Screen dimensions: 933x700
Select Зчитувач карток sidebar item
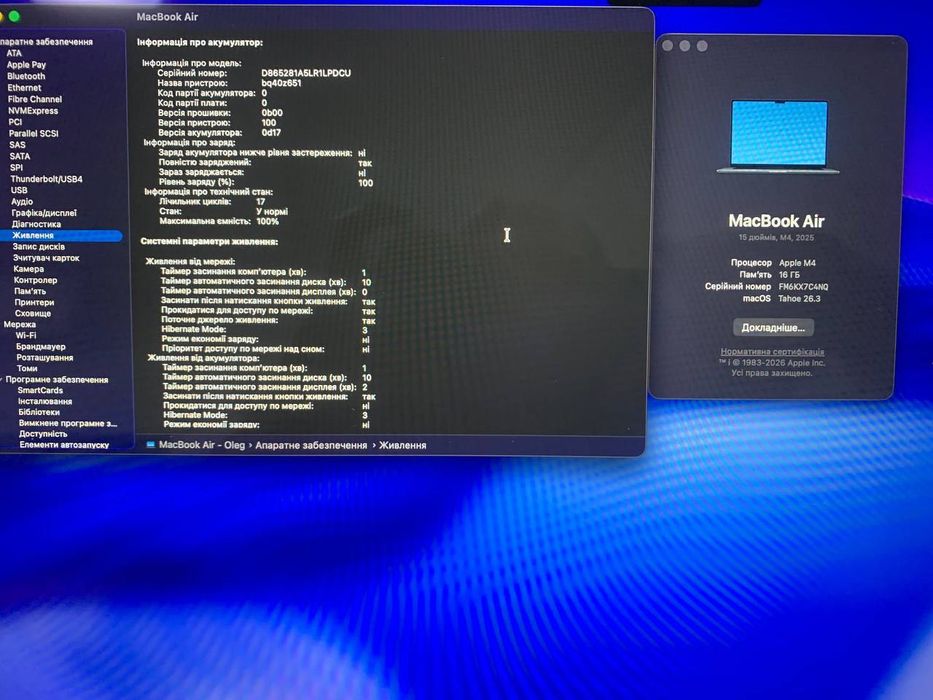tap(46, 258)
